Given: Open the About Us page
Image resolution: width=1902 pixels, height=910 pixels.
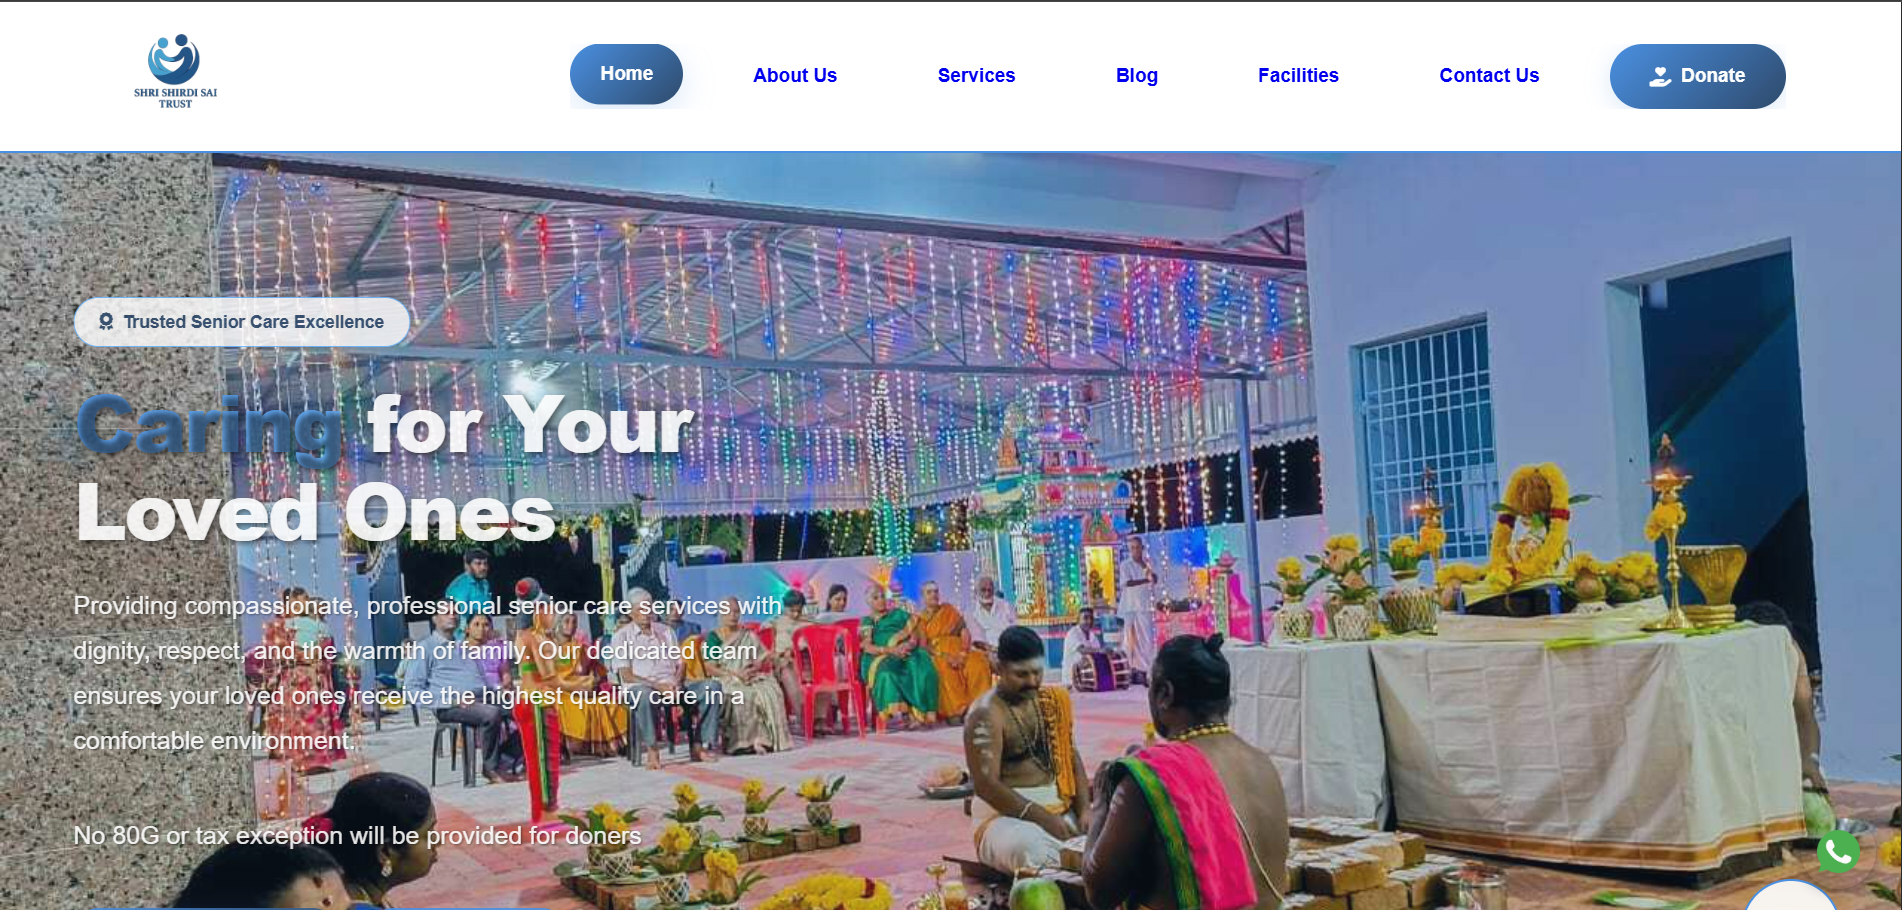Looking at the screenshot, I should coord(795,75).
